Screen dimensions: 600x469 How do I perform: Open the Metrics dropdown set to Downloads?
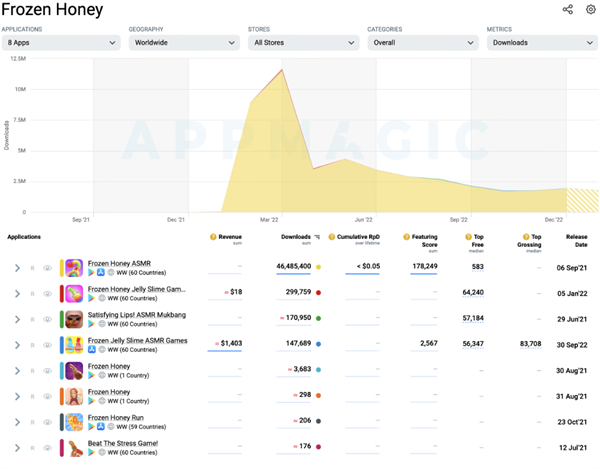[542, 42]
